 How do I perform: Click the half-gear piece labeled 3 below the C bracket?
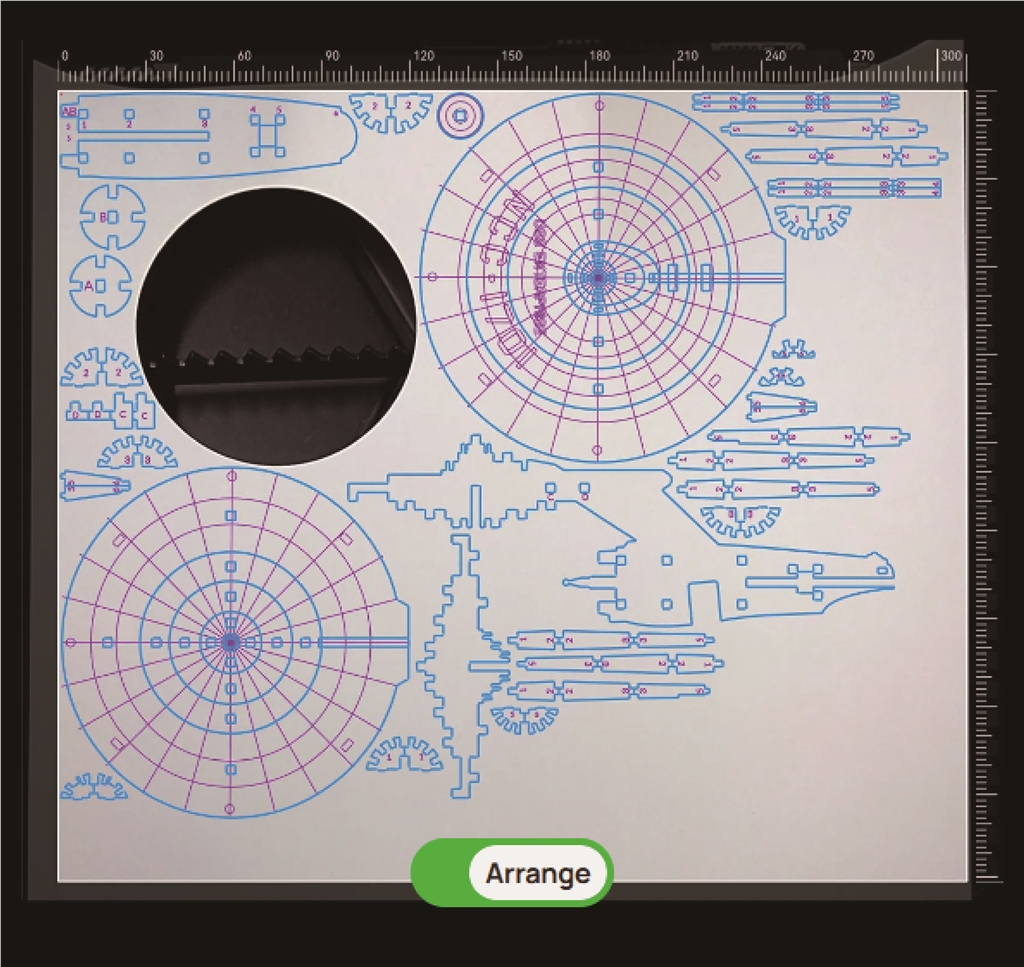(137, 453)
